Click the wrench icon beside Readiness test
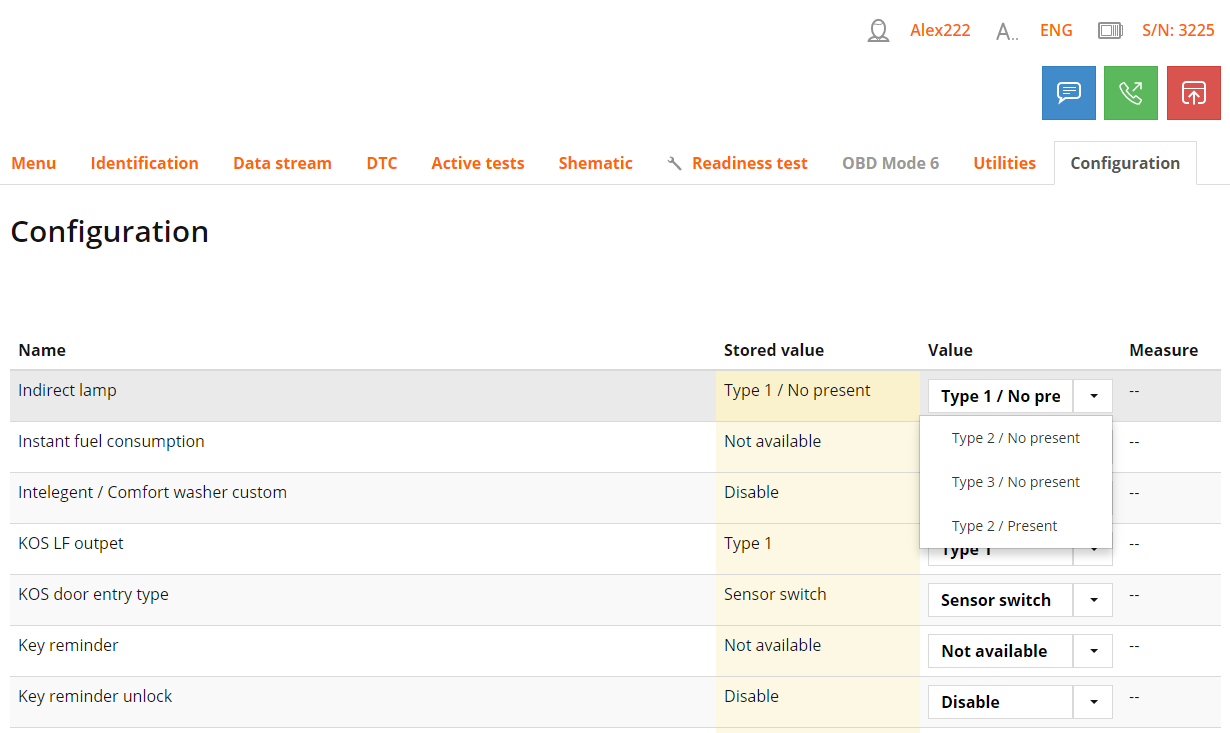1230x733 pixels. click(x=674, y=163)
